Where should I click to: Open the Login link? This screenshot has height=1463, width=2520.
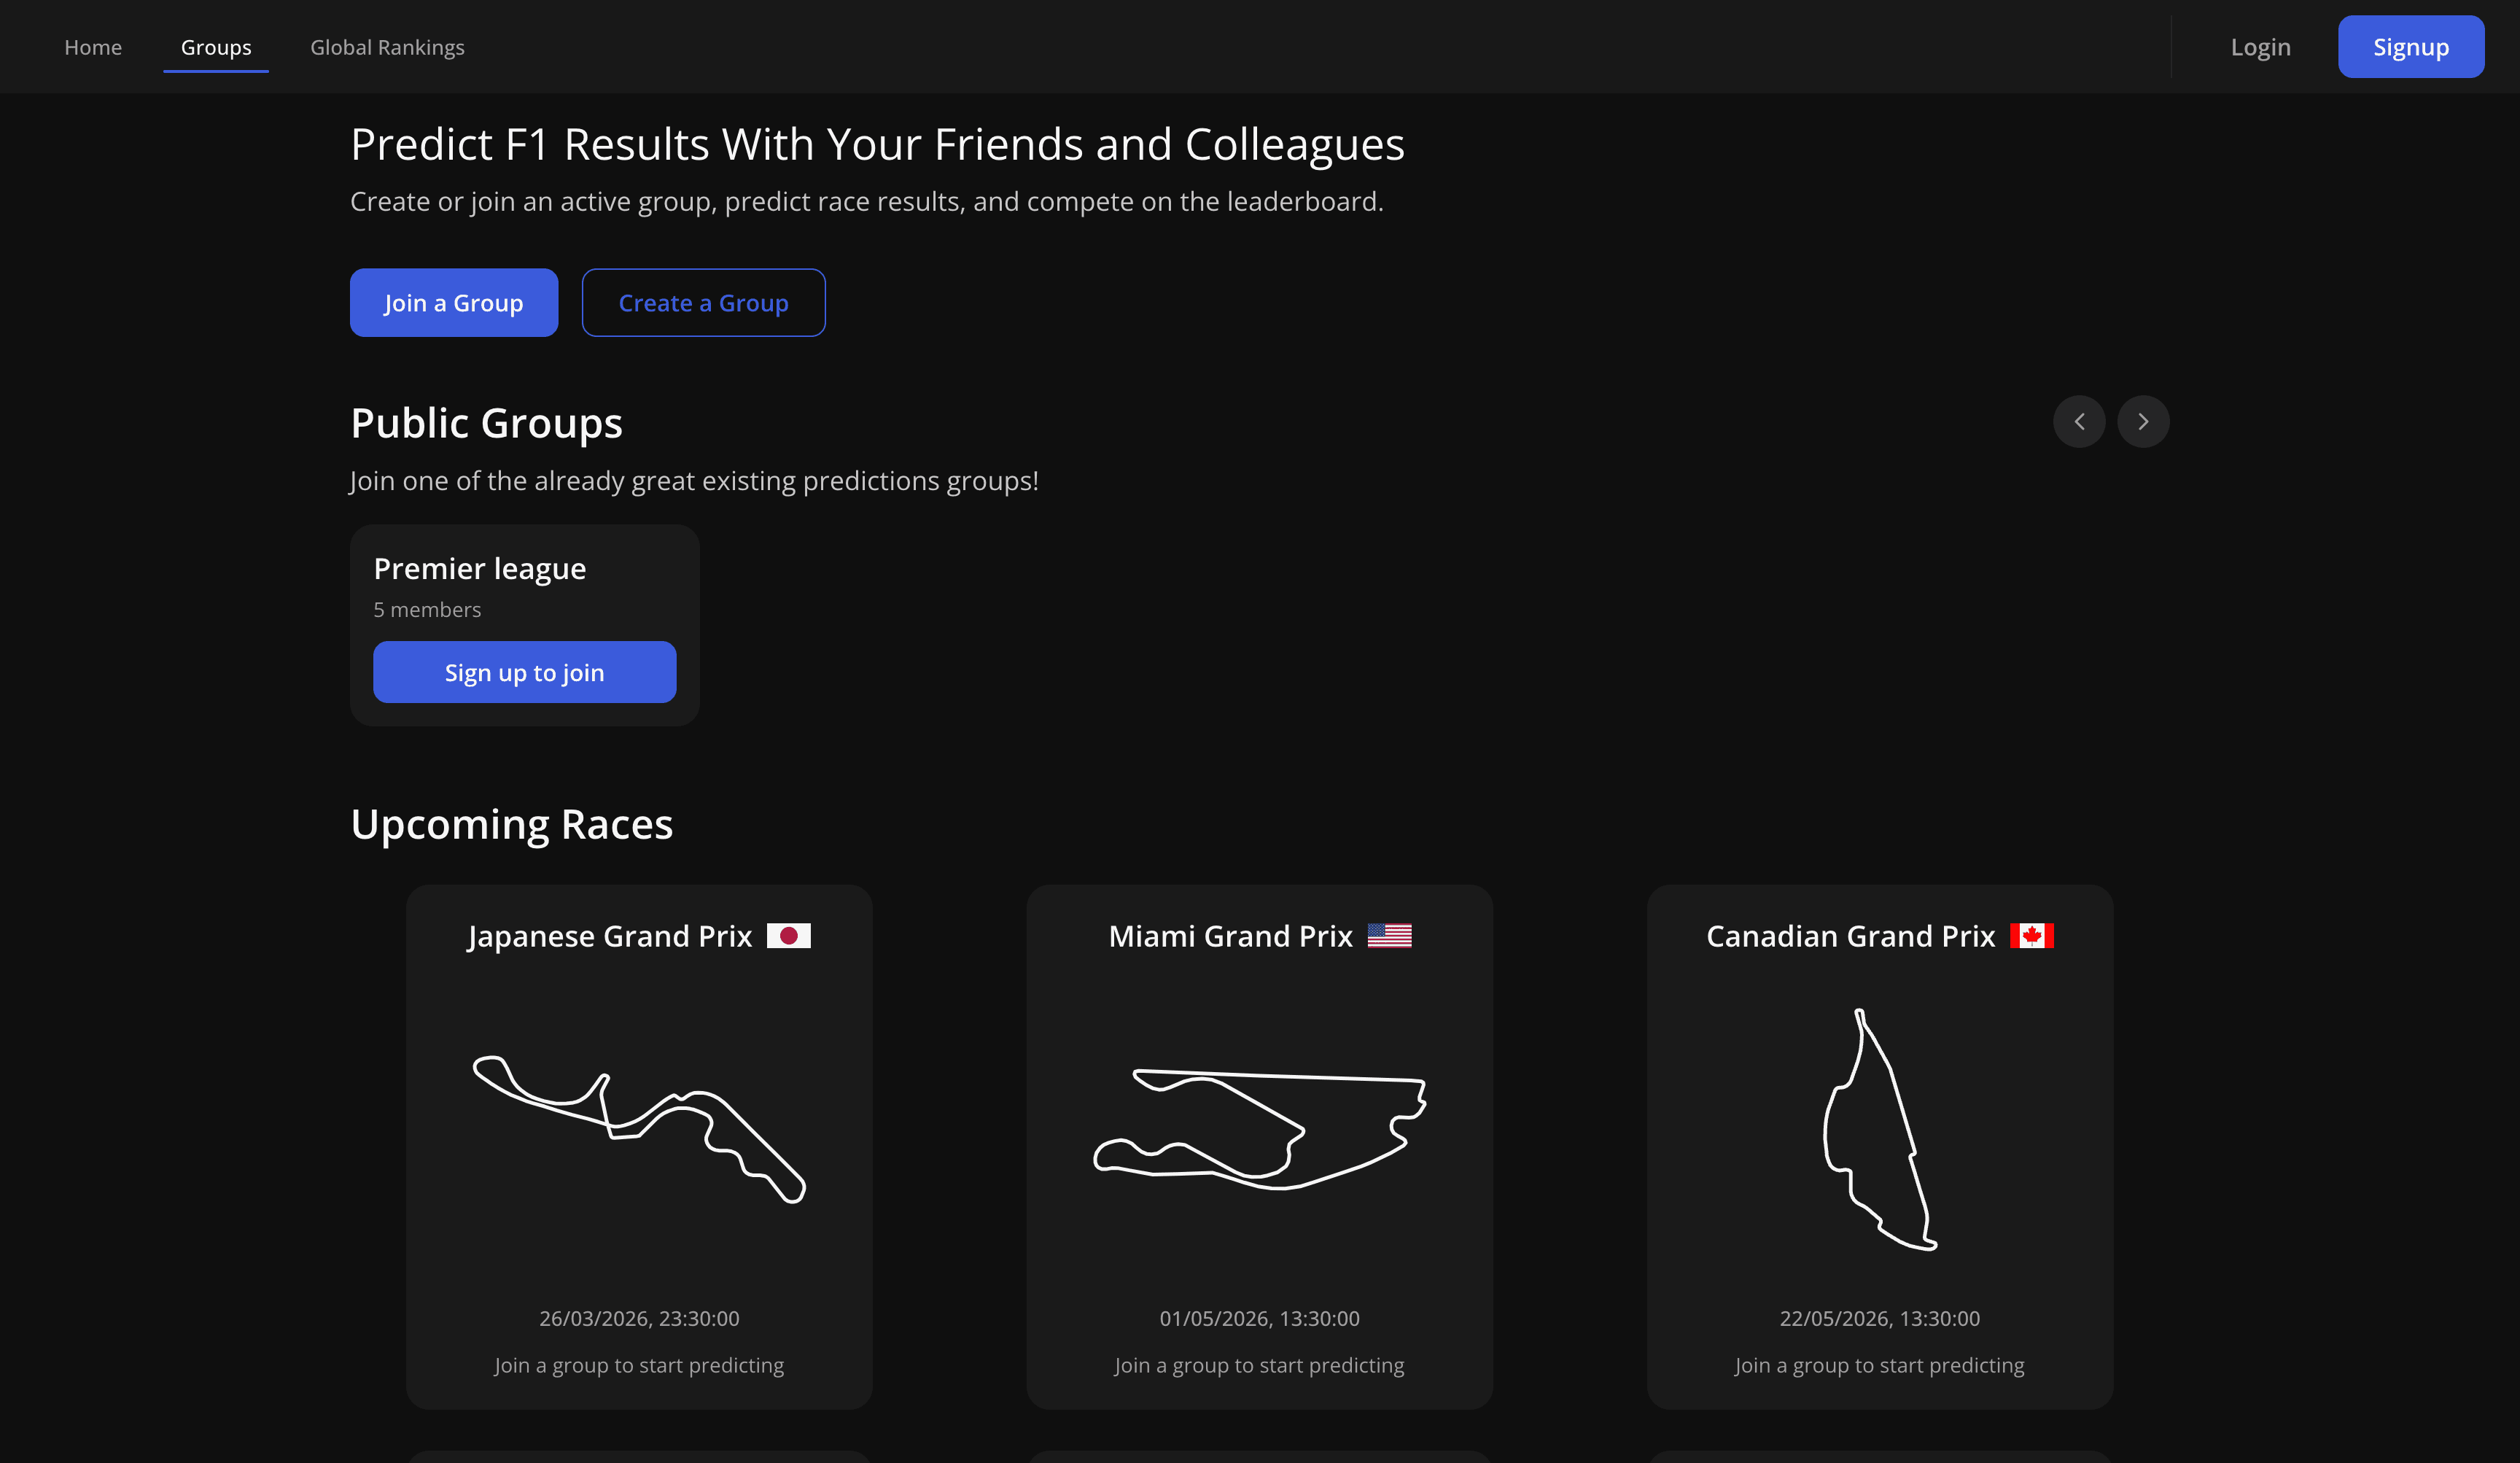pyautogui.click(x=2260, y=47)
